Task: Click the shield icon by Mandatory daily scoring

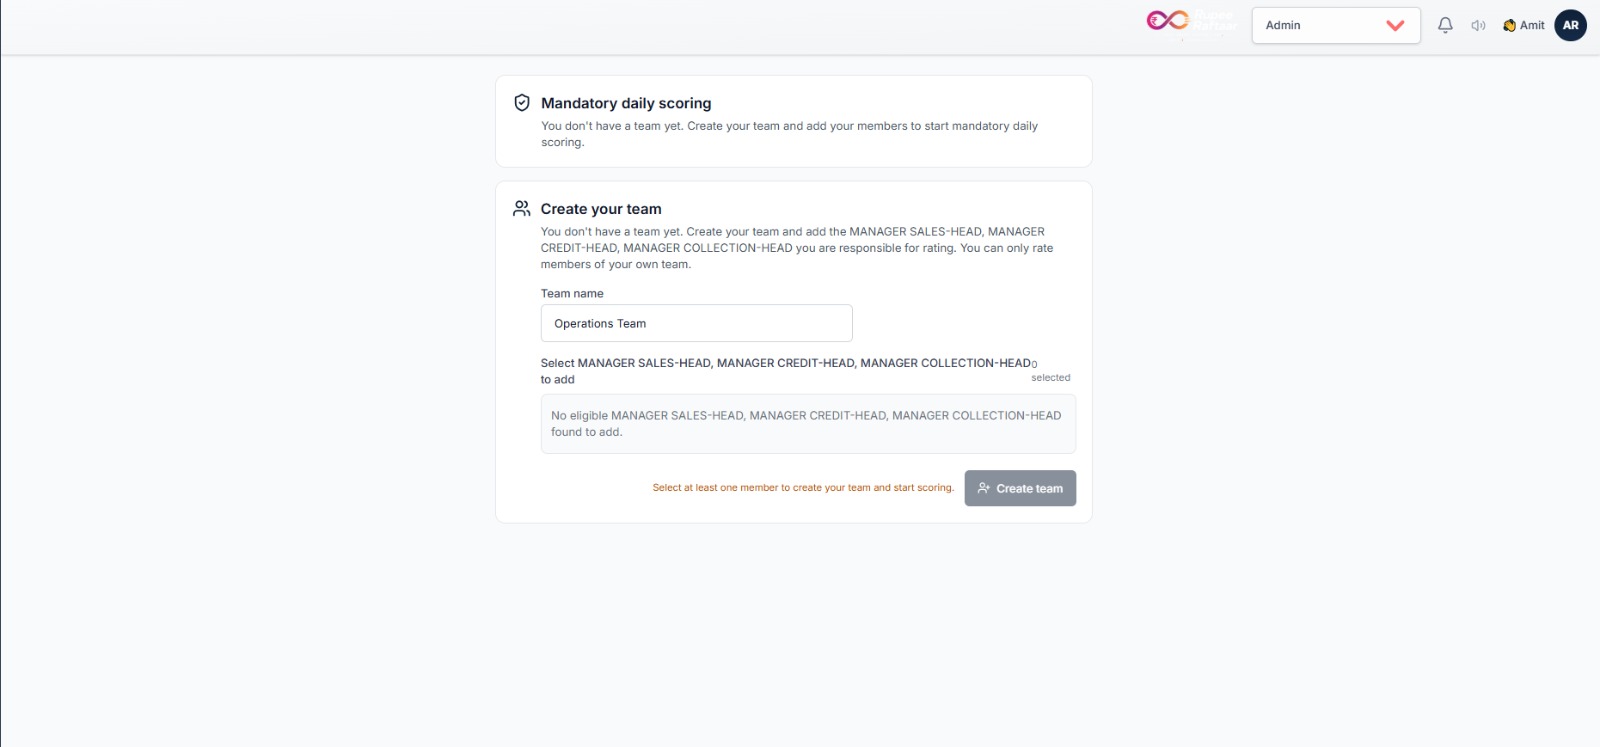Action: (522, 103)
